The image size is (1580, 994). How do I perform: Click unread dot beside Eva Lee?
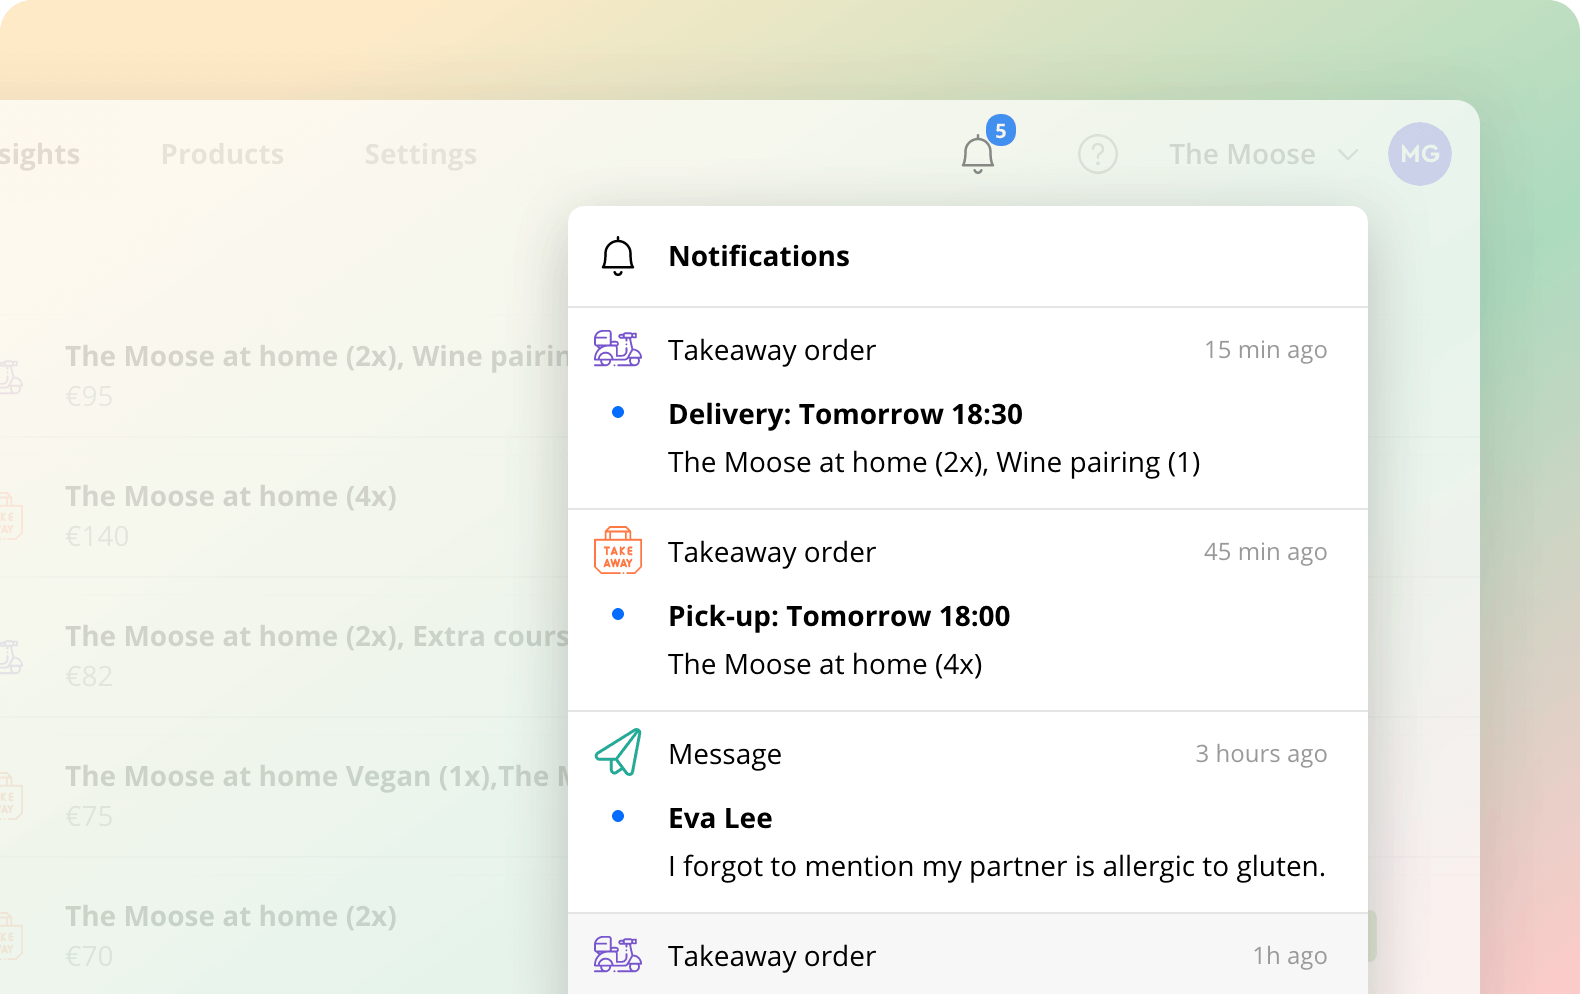click(618, 816)
